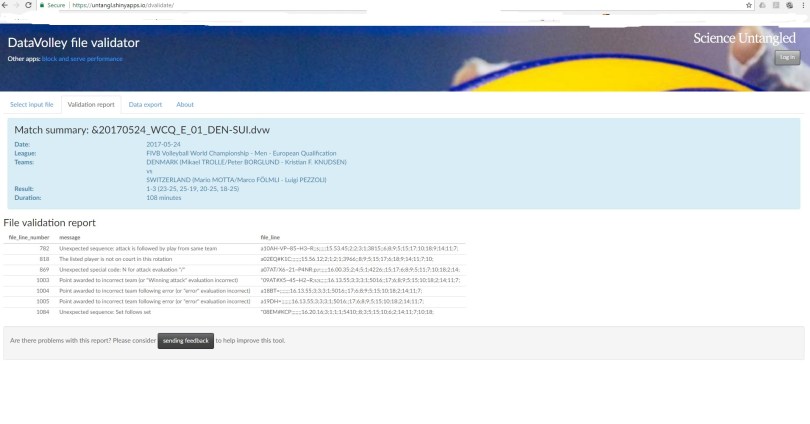This screenshot has height=424, width=810.
Task: Open the Chrome three-dot menu
Action: (x=803, y=5)
